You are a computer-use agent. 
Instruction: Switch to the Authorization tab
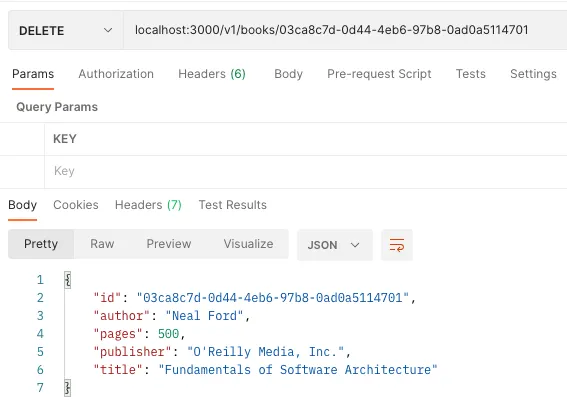pos(116,74)
